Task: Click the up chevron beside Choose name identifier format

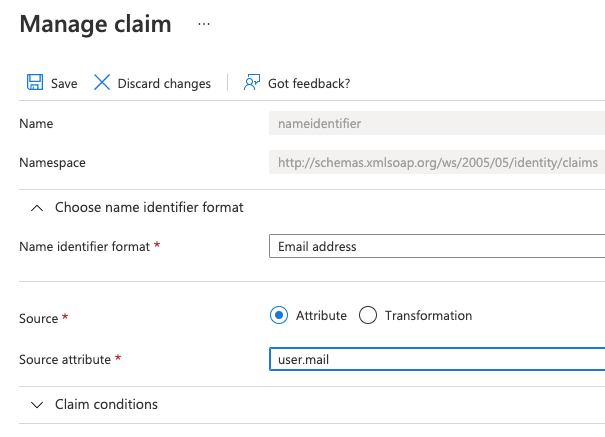Action: [37, 207]
